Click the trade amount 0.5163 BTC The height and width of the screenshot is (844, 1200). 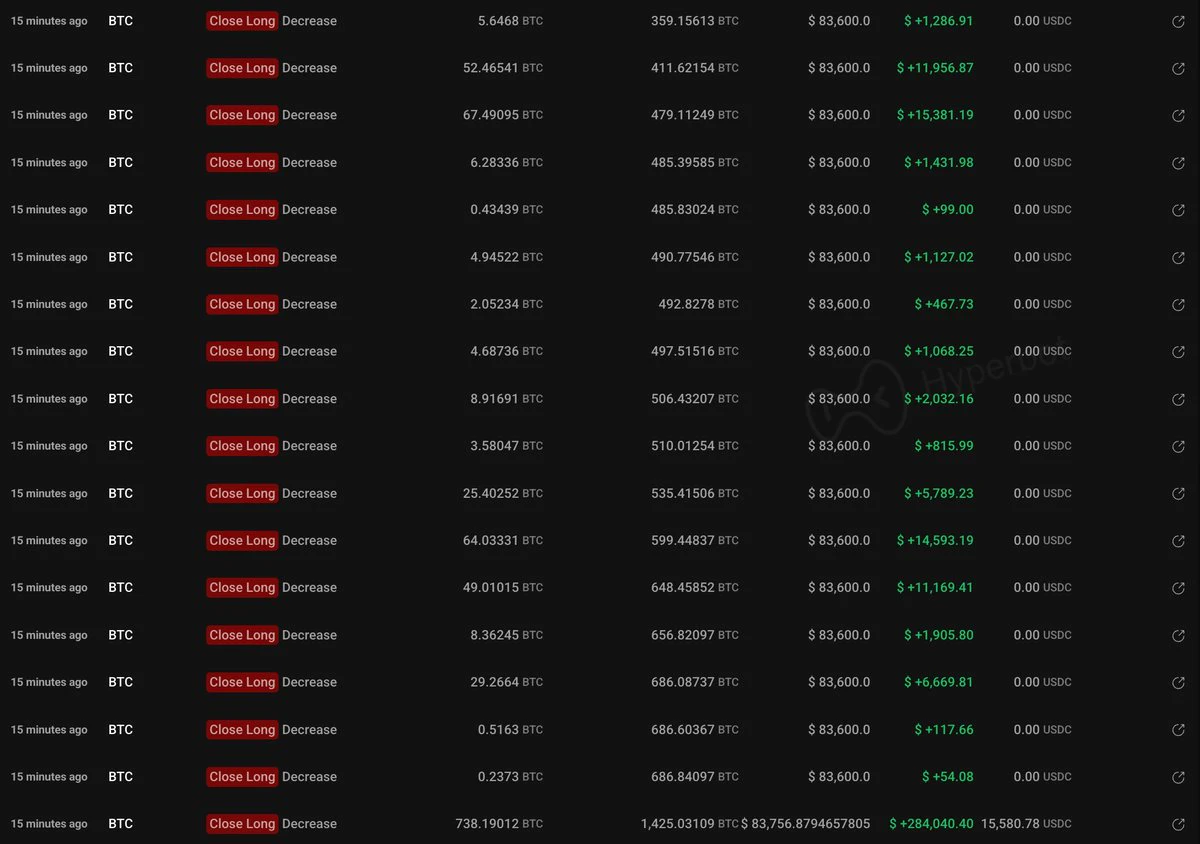coord(511,730)
